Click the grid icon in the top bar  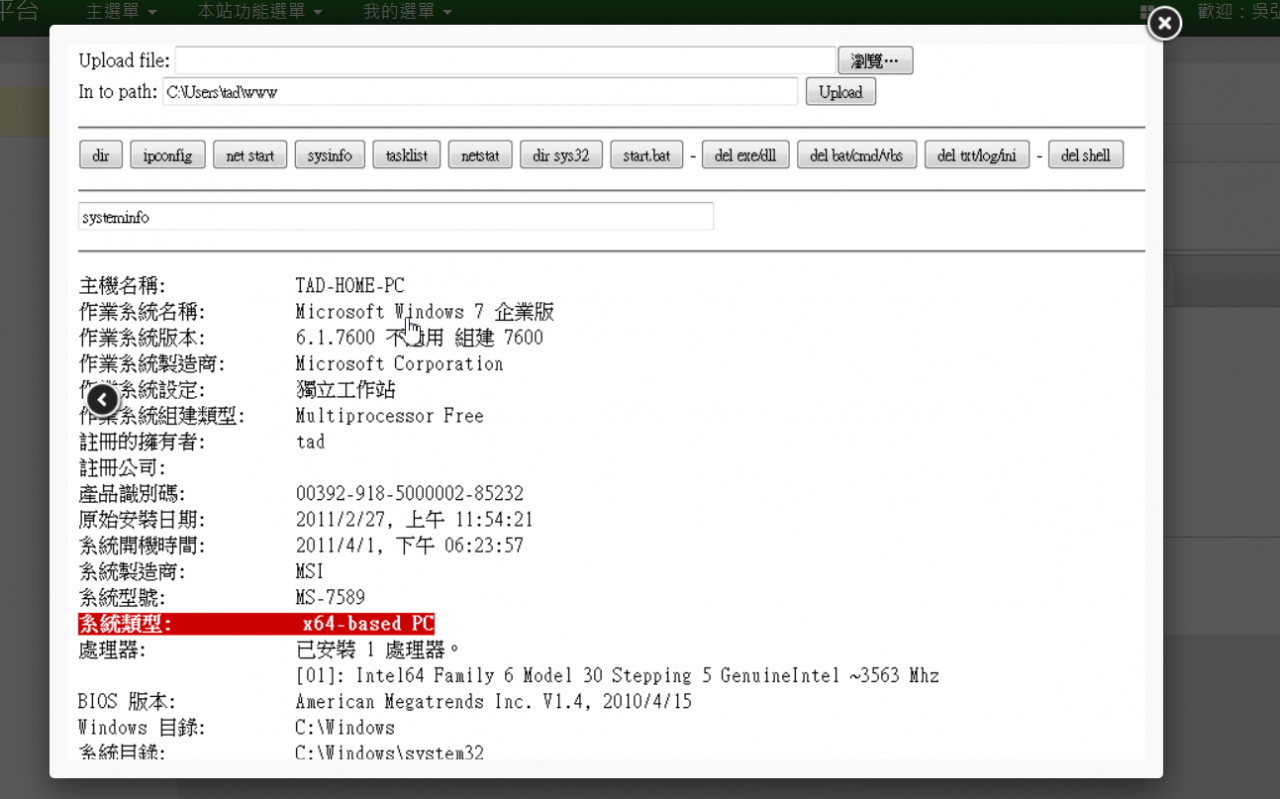(1148, 12)
